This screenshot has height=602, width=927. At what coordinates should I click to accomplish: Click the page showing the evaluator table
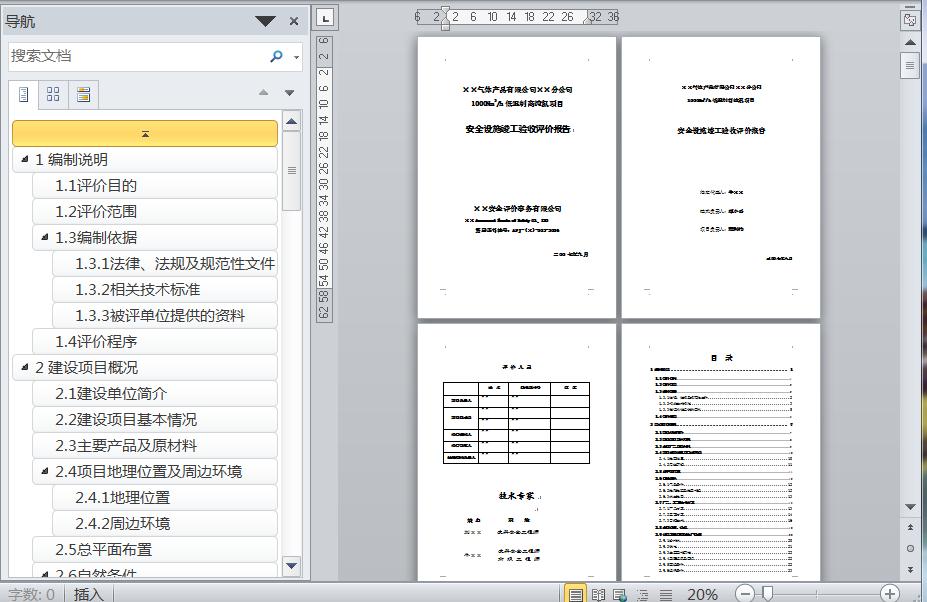point(517,452)
